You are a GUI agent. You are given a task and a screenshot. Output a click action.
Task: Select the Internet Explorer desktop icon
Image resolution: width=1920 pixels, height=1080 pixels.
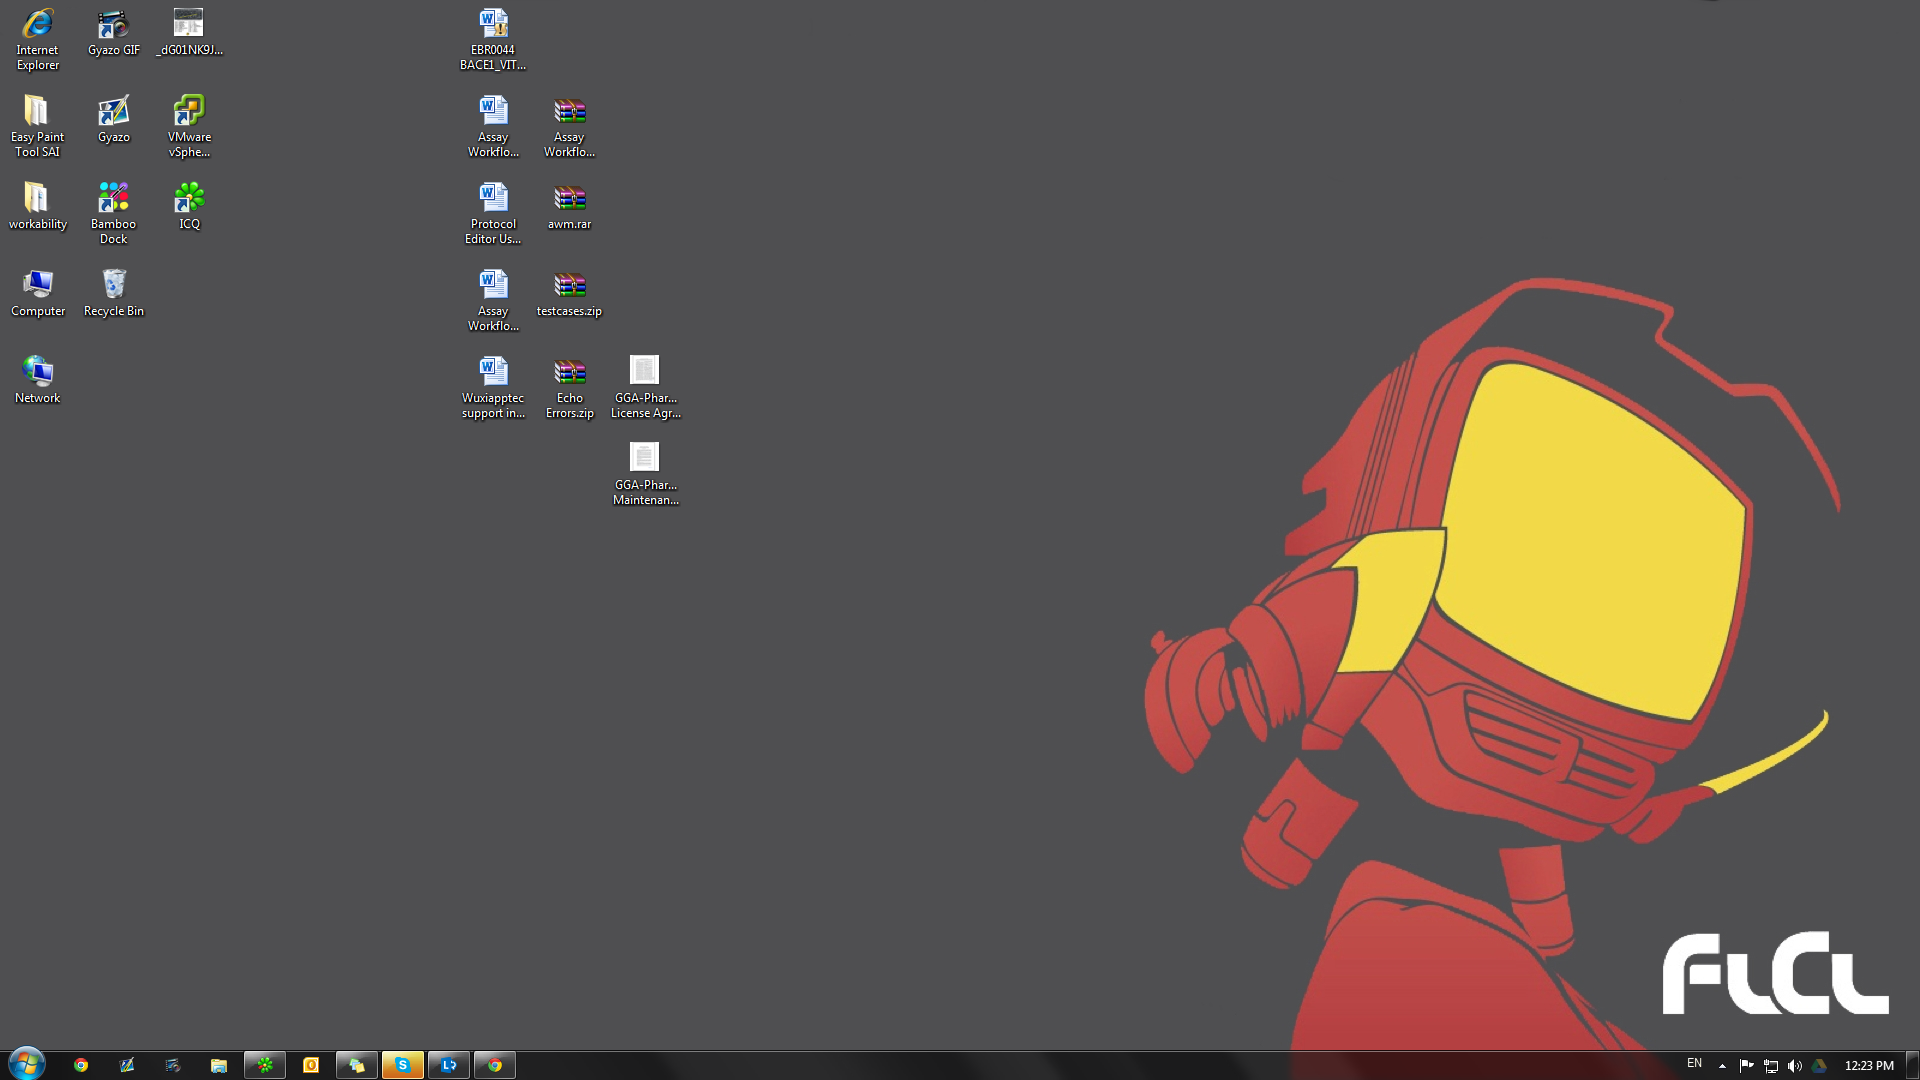[x=37, y=40]
